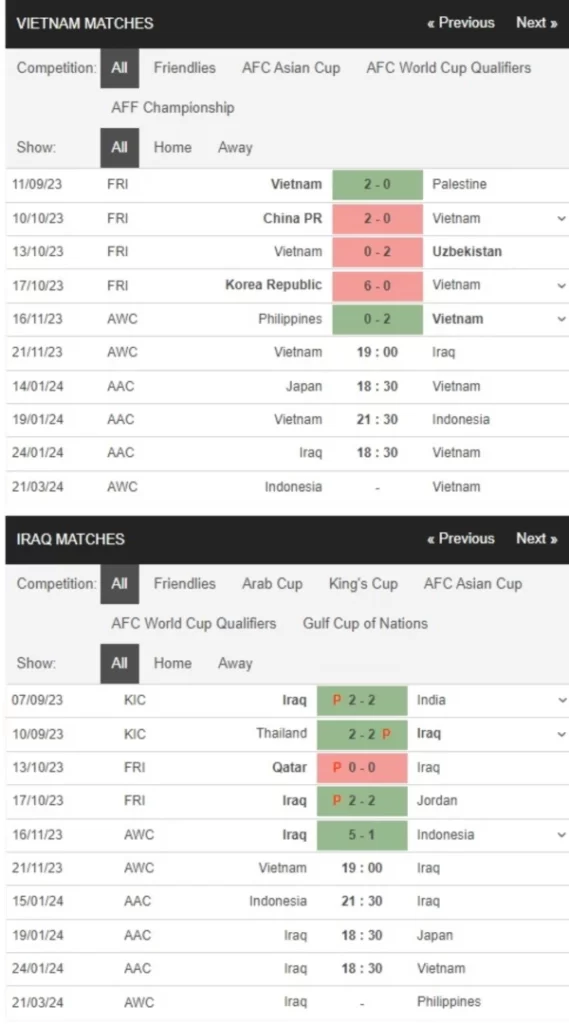Show only Home matches for Vietnam

point(172,148)
